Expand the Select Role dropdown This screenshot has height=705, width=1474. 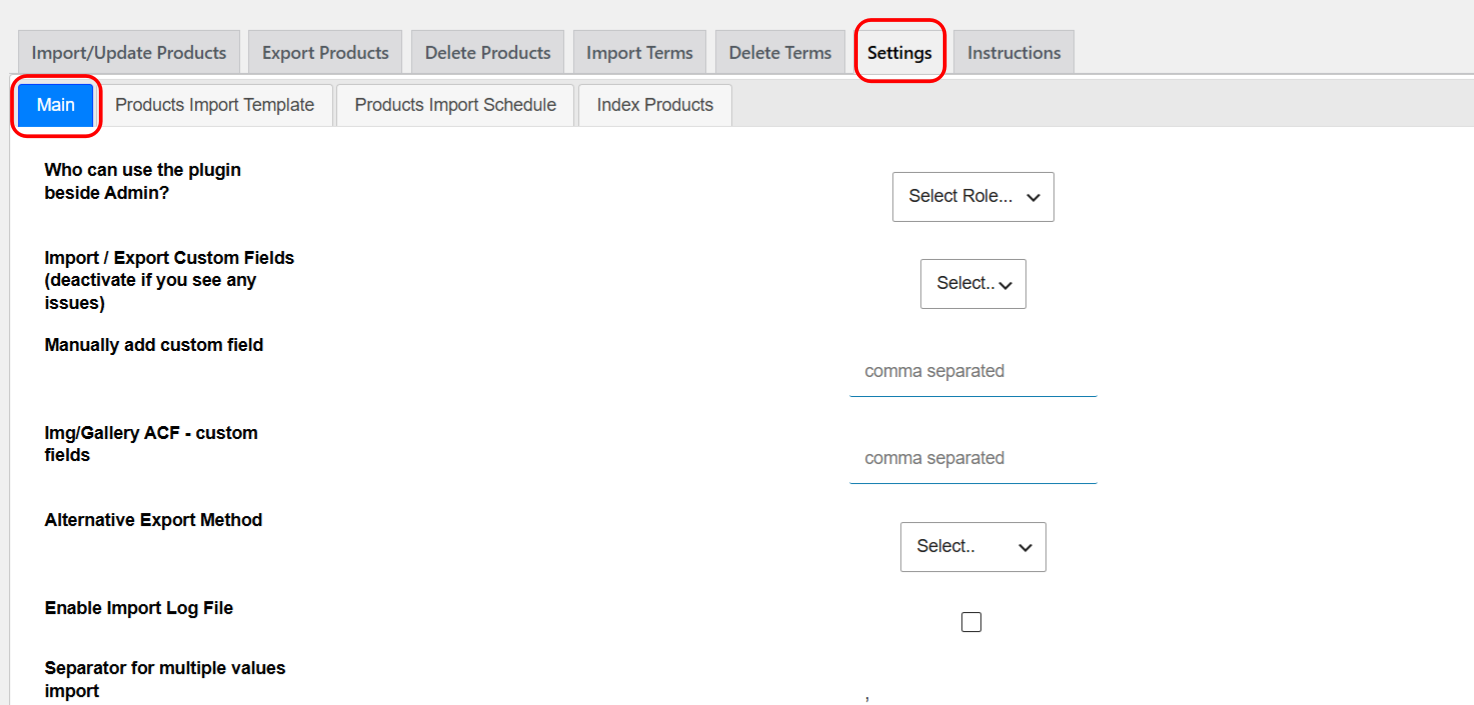pos(973,196)
